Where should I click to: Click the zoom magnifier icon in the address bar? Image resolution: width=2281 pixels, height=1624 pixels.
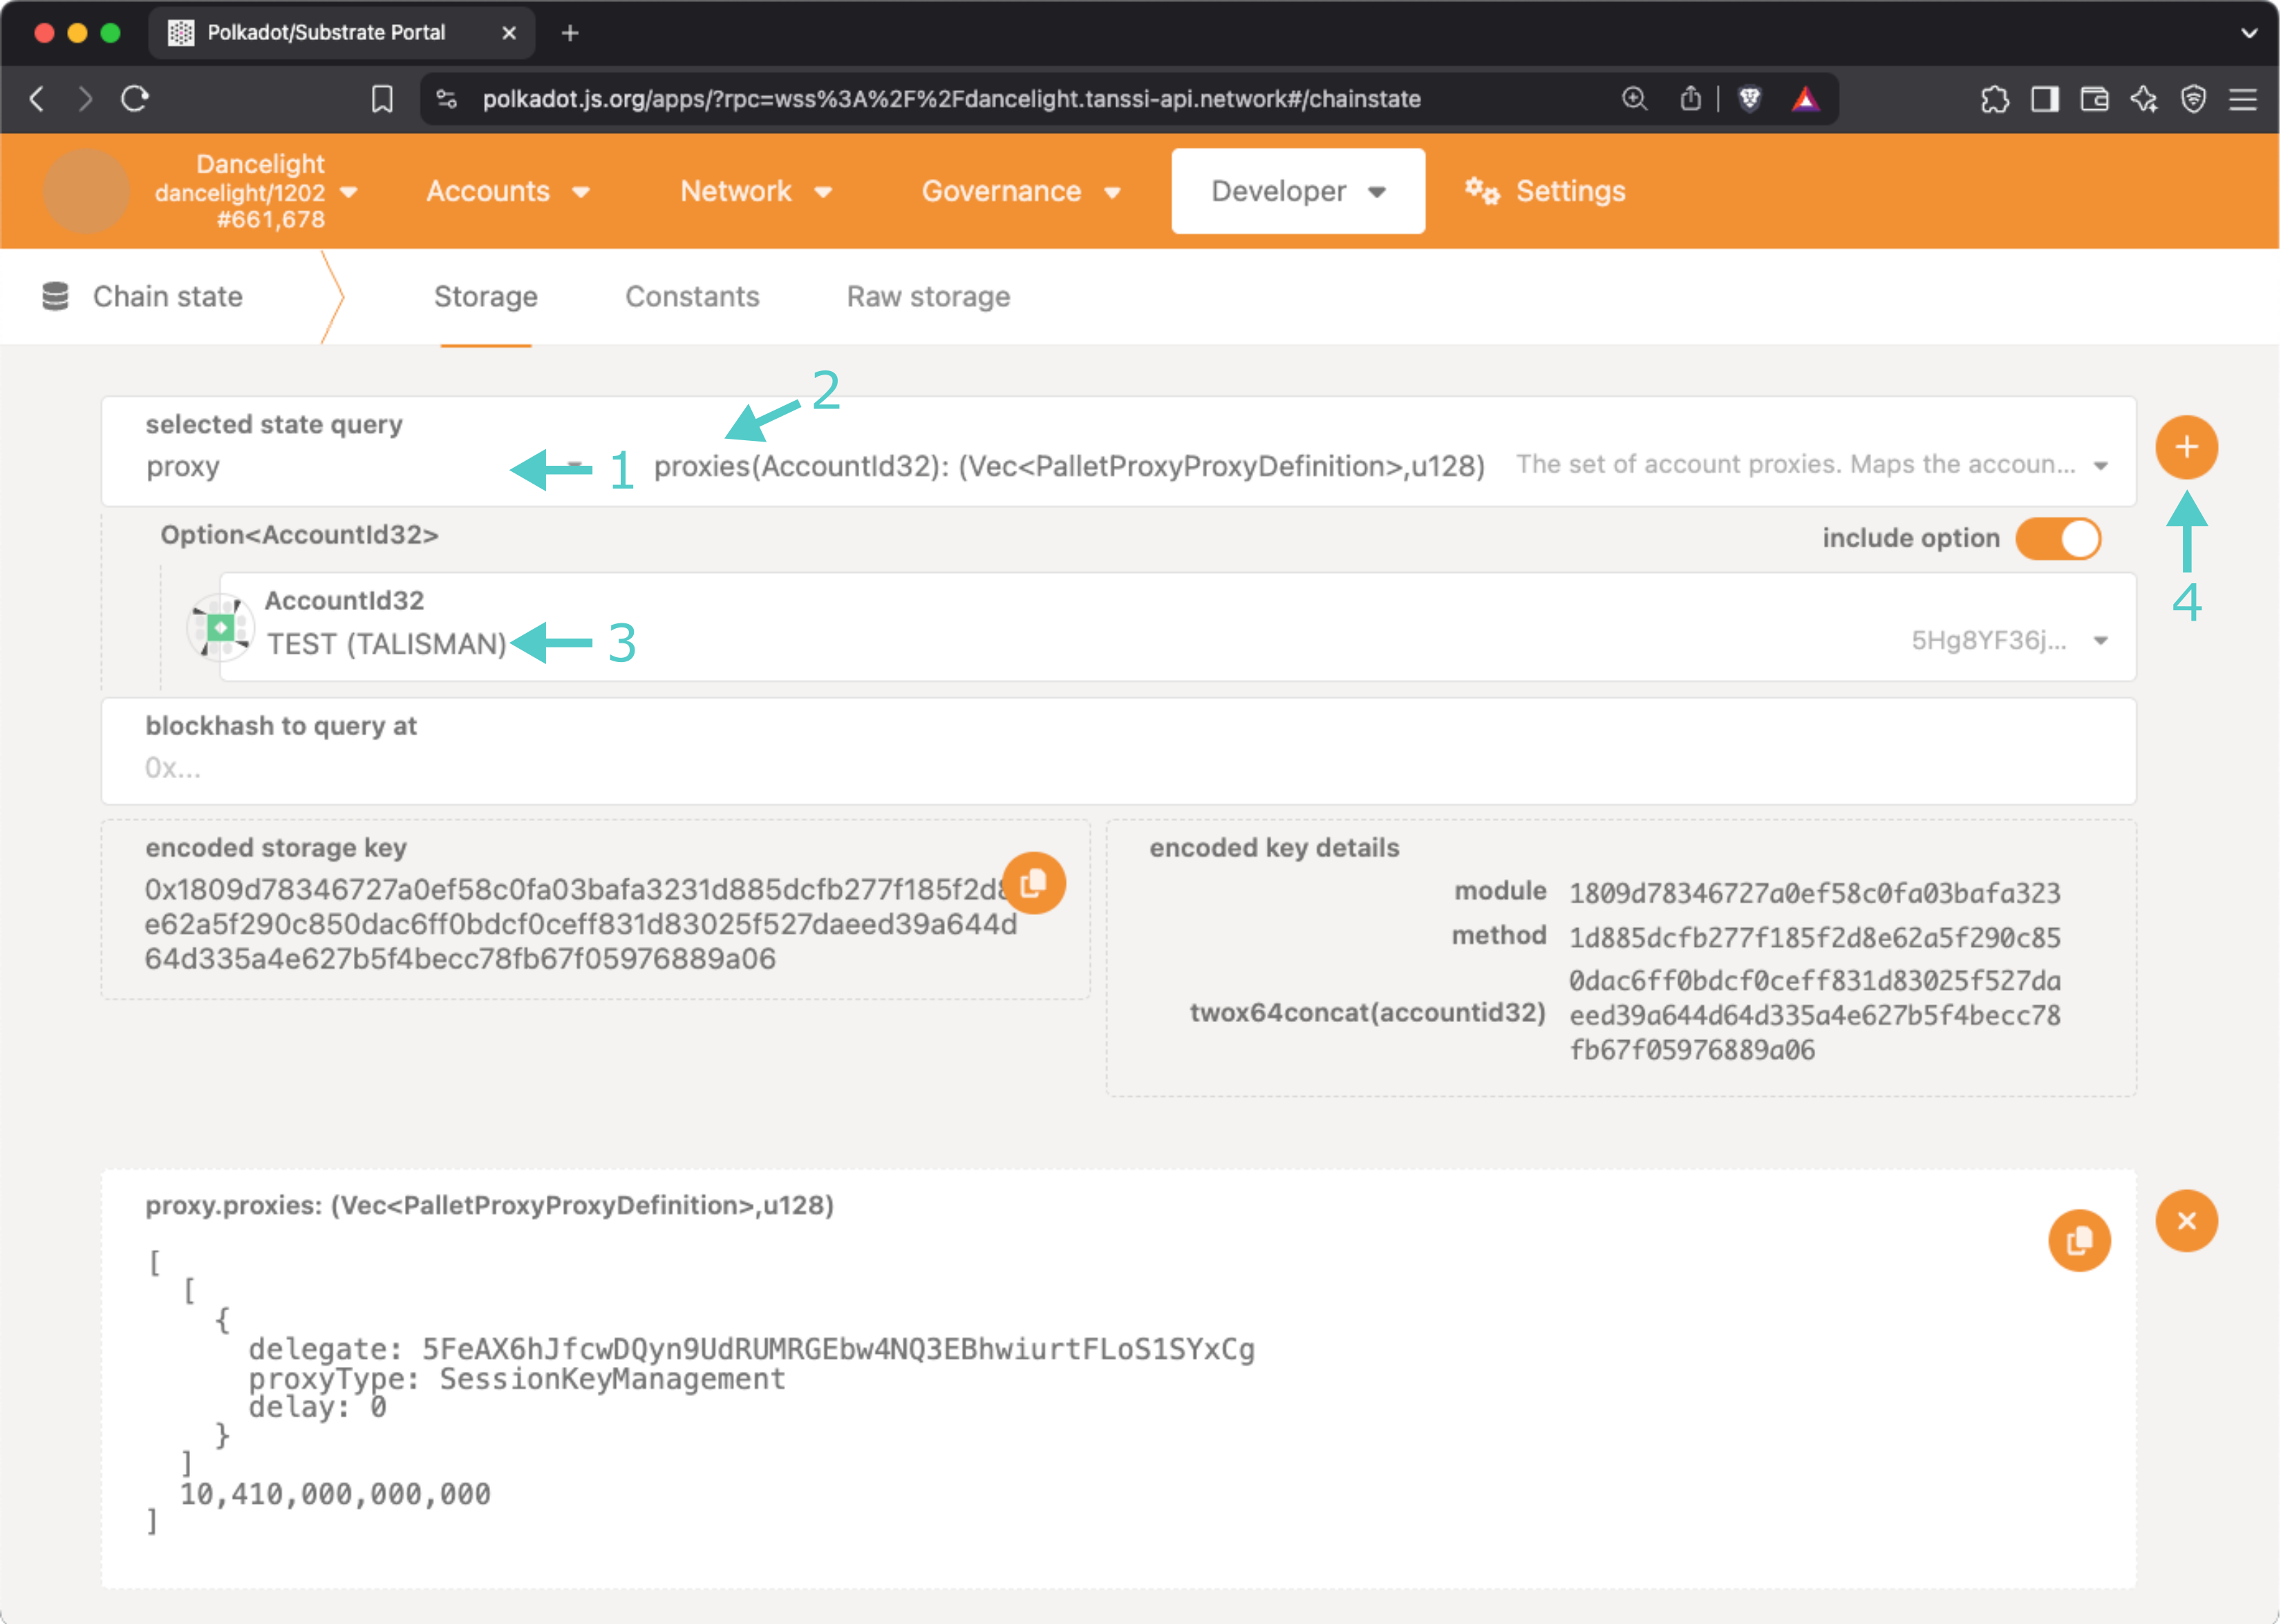tap(1634, 99)
